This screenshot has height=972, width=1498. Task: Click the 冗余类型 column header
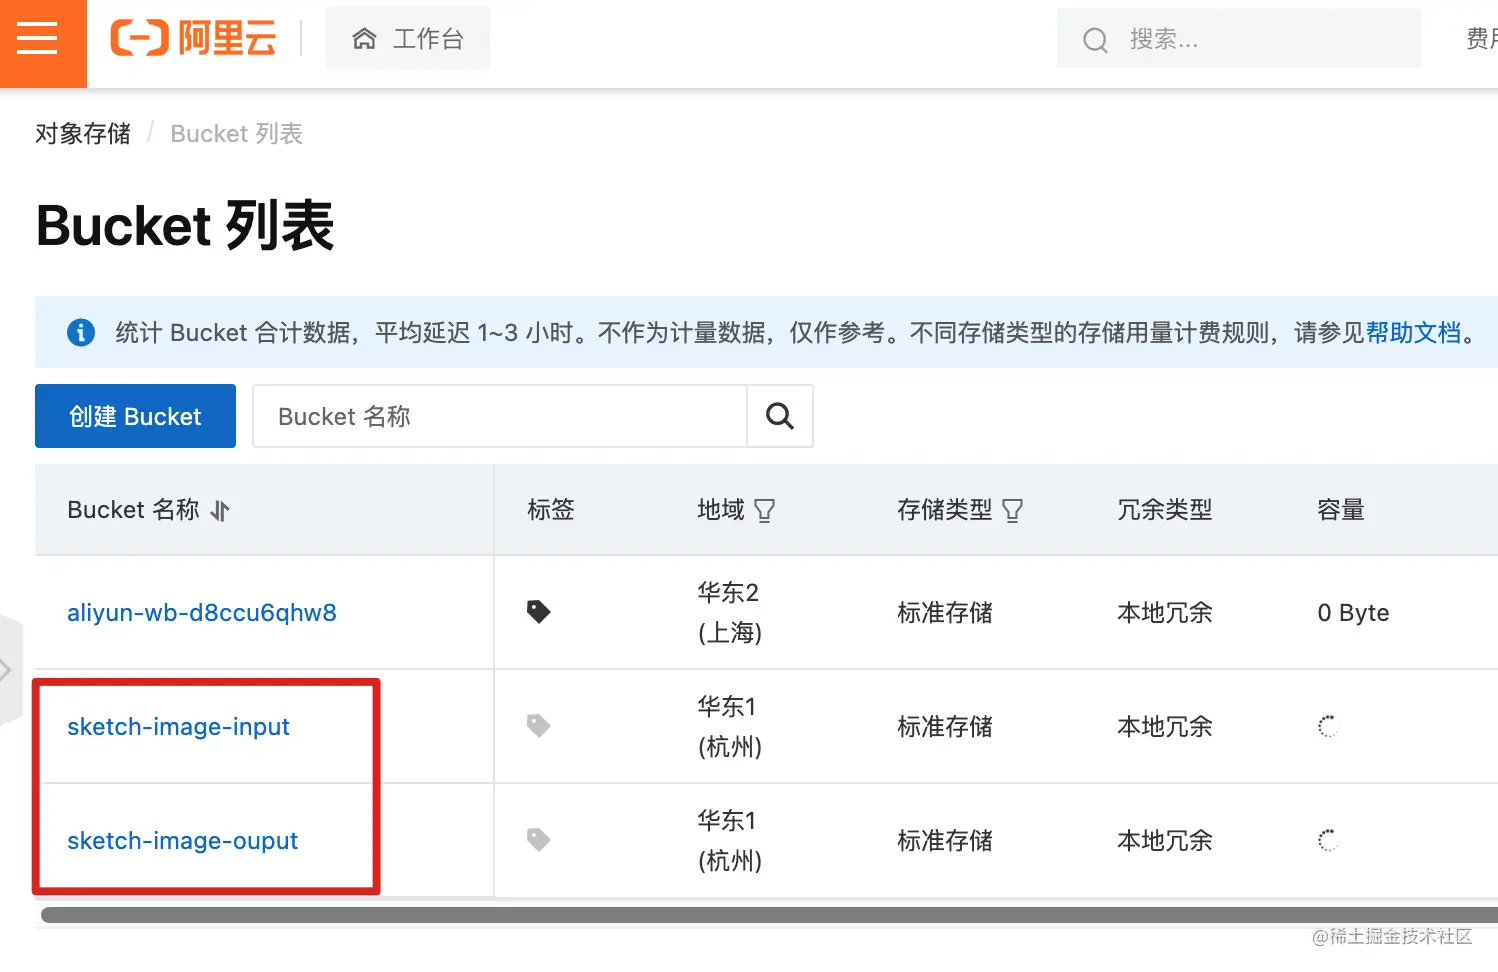click(1165, 510)
